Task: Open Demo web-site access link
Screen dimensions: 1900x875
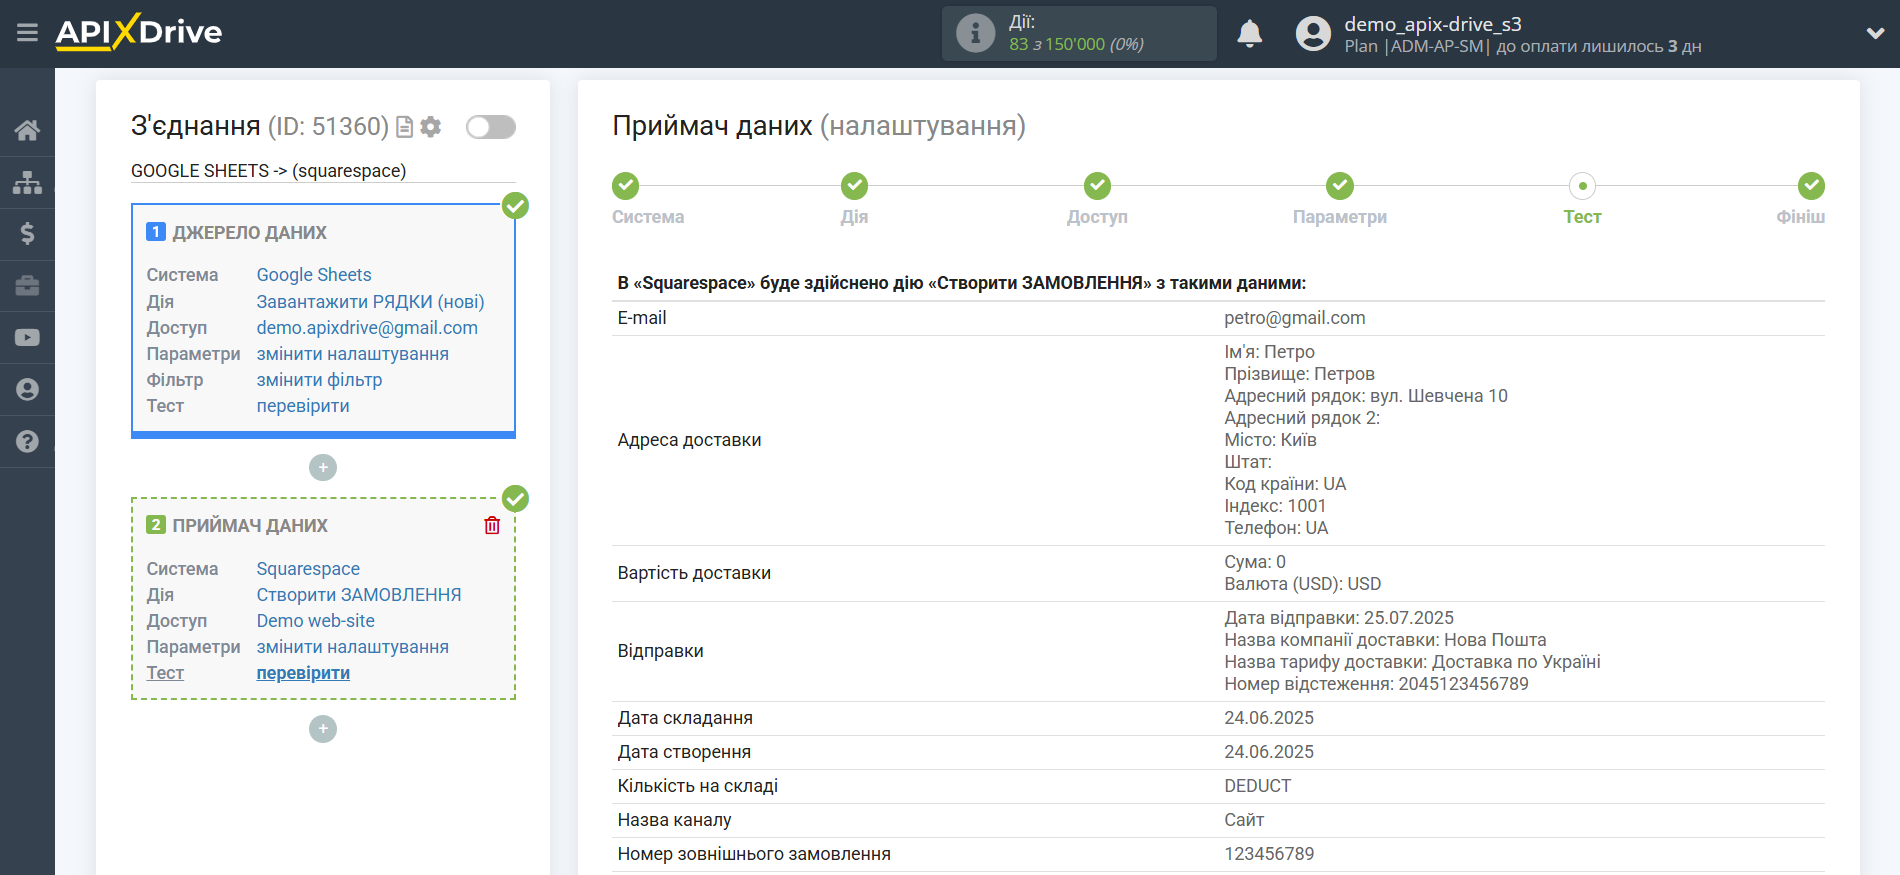Action: pos(316,621)
